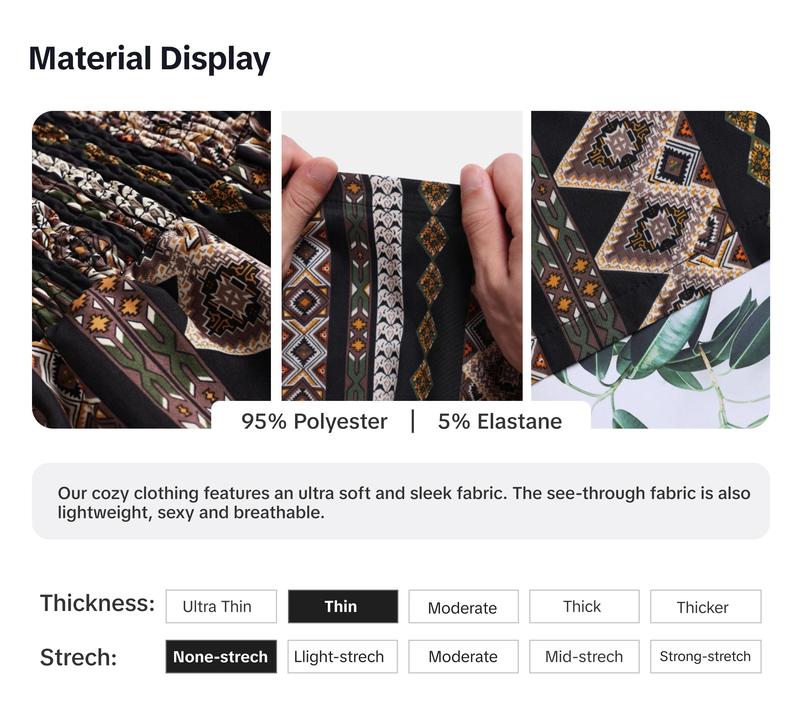
Task: Choose the Mid-strech option
Action: point(584,656)
